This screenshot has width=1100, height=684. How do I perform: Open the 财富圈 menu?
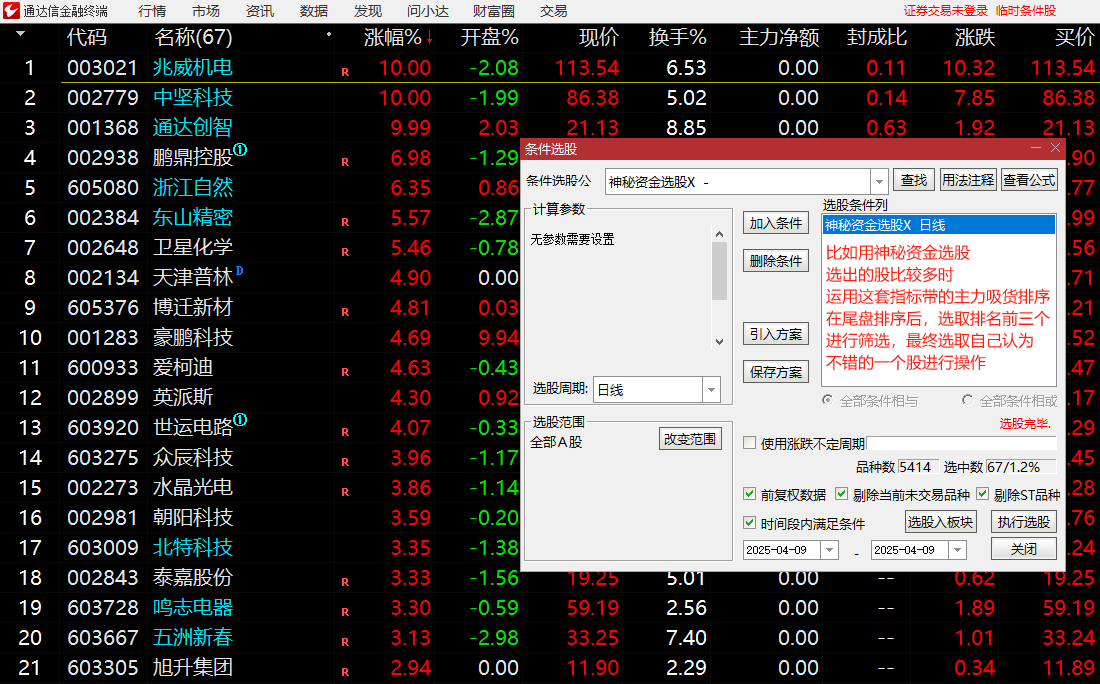494,11
